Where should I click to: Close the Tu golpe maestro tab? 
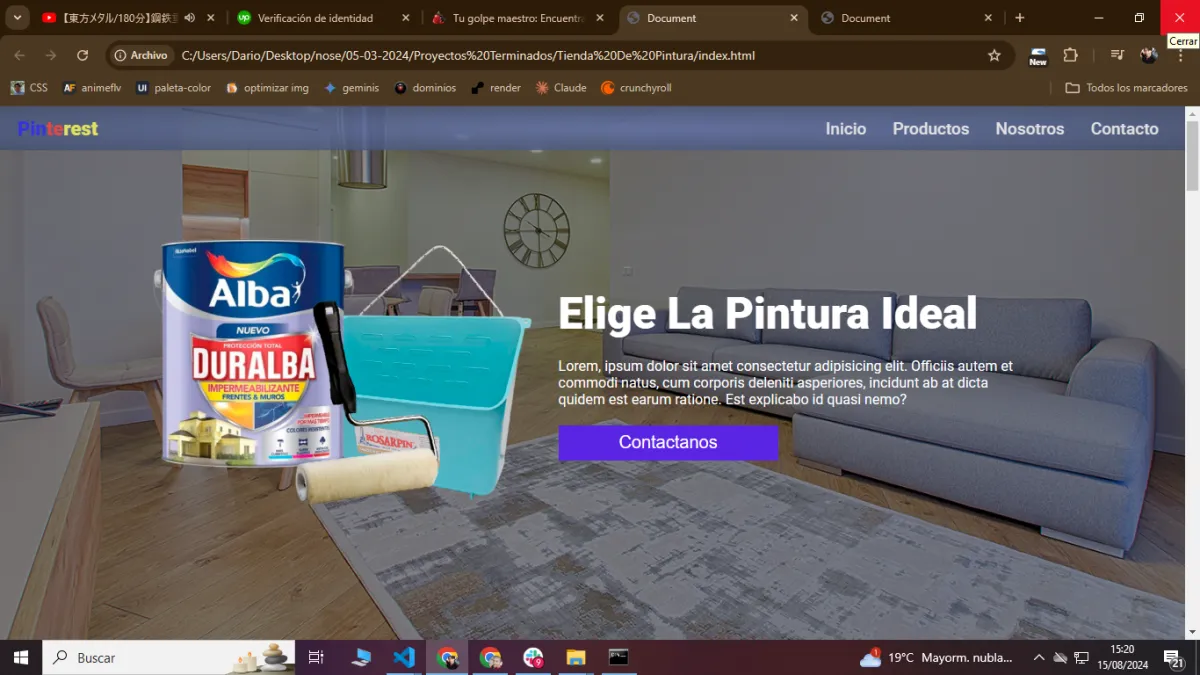[x=600, y=18]
